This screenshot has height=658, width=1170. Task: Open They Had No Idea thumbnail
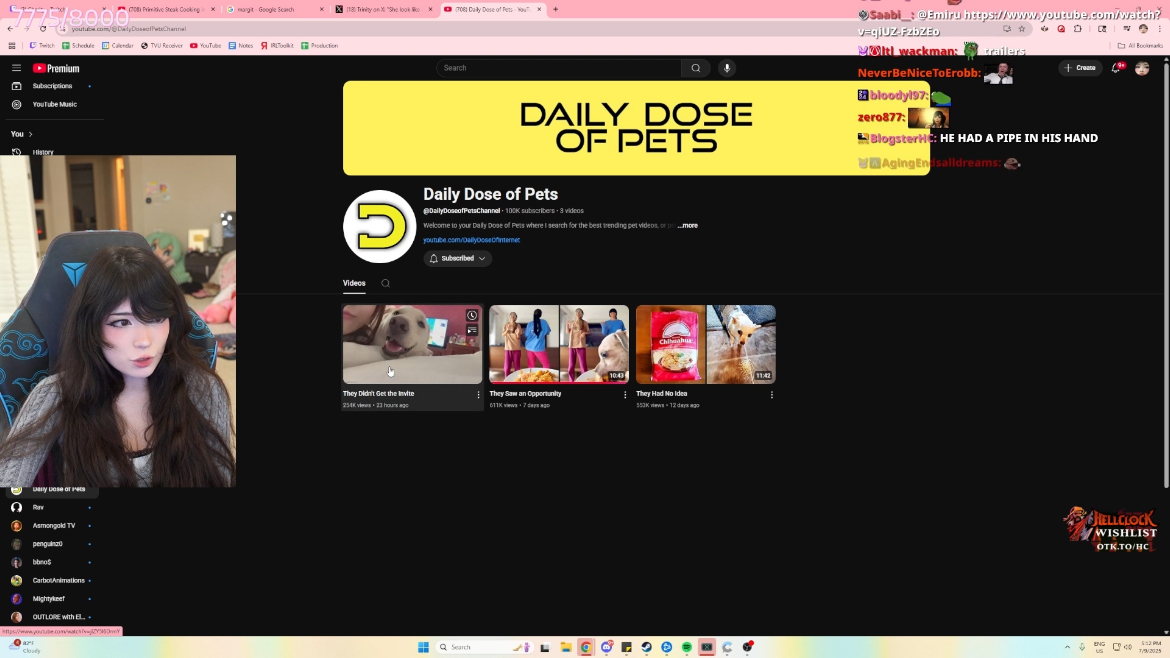pos(706,344)
